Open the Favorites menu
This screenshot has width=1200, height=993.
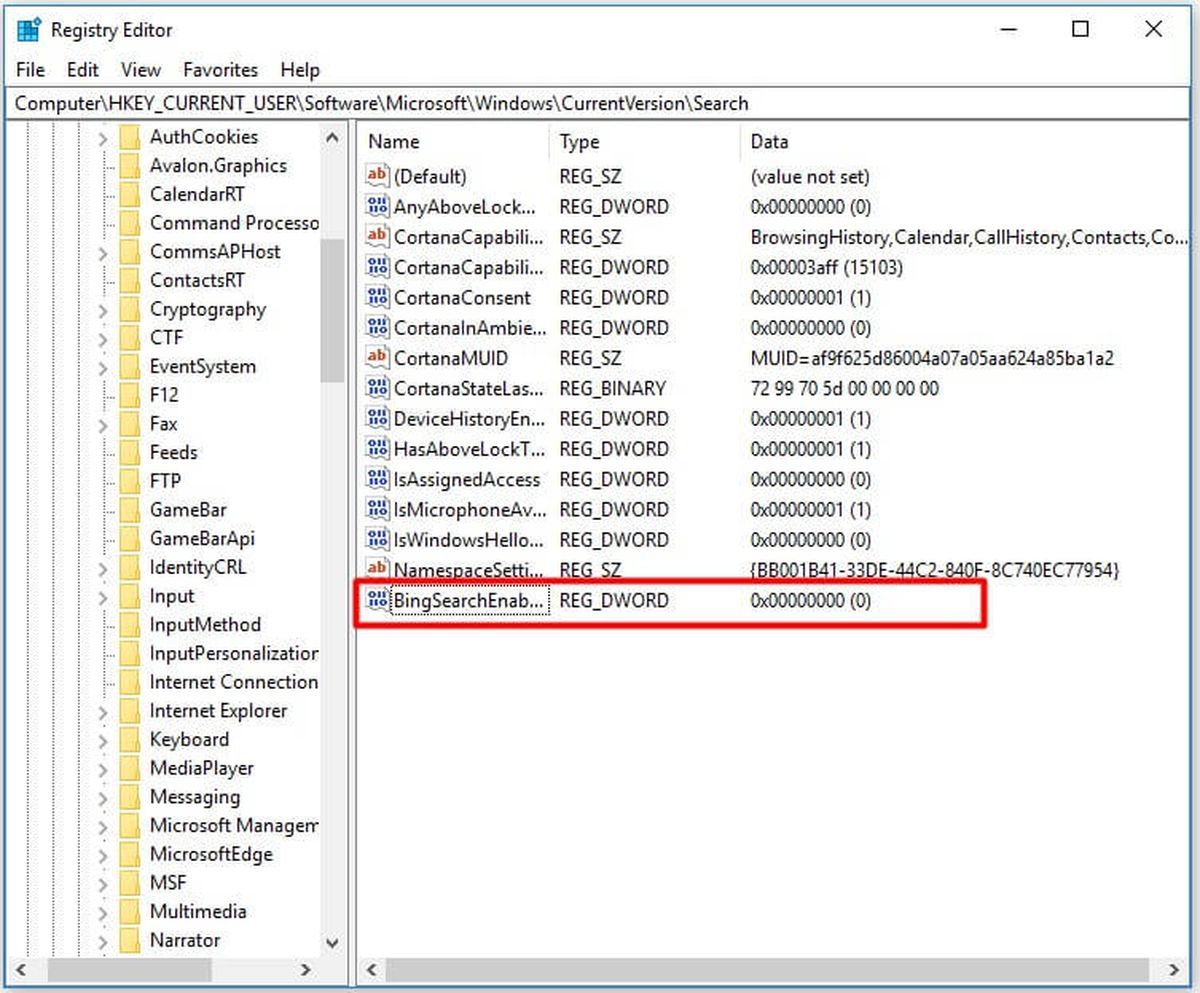[x=221, y=70]
